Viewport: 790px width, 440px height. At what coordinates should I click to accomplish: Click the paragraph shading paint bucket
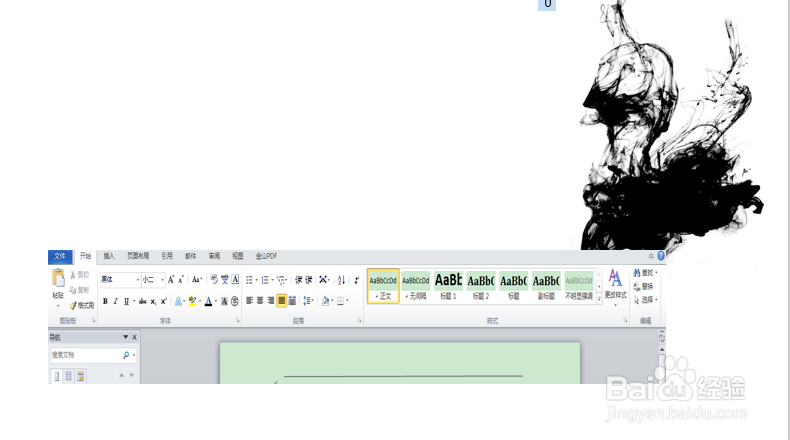point(325,301)
